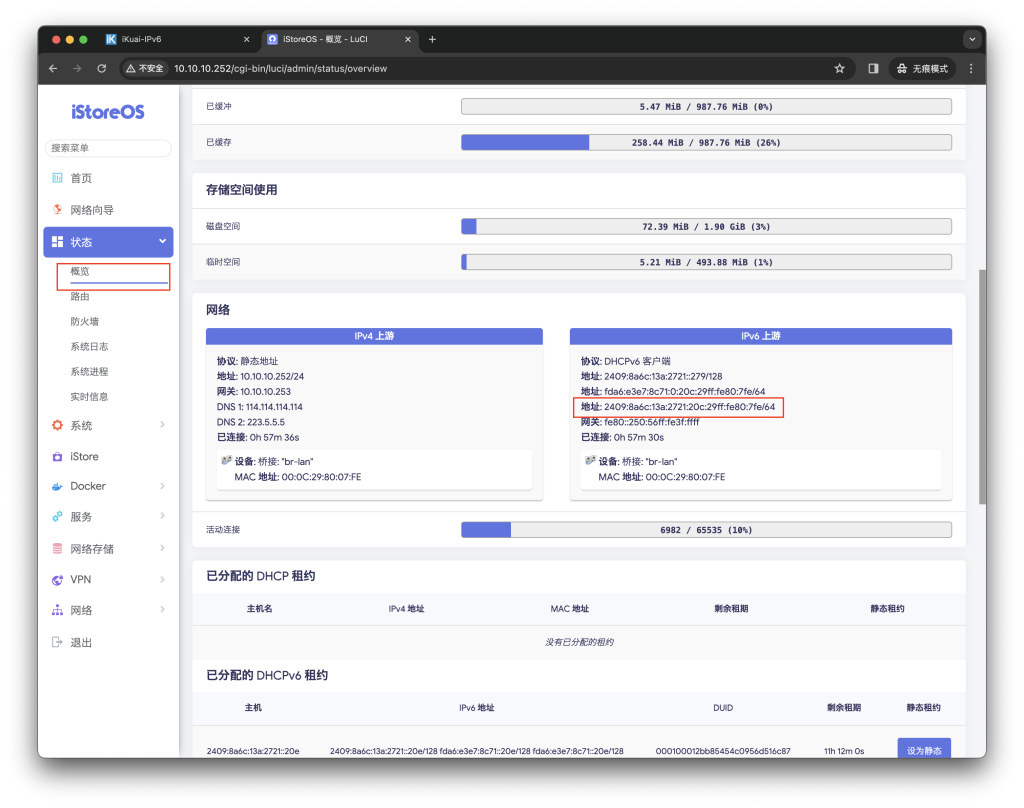Click the 不安全 security warning indicator

(x=144, y=69)
